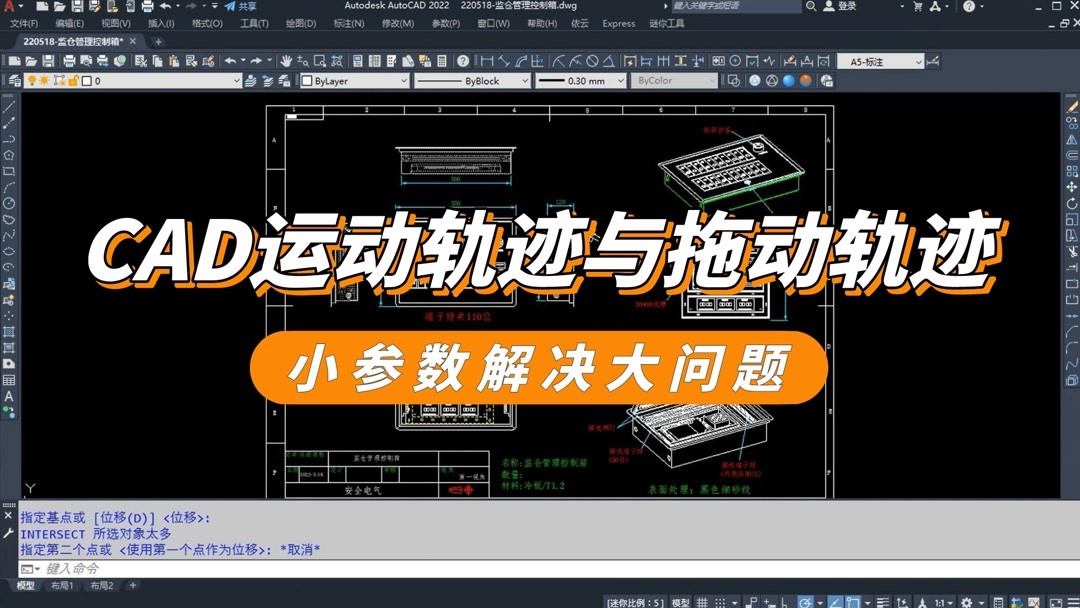
Task: Click the 帮助(H) menu item
Action: pos(540,23)
